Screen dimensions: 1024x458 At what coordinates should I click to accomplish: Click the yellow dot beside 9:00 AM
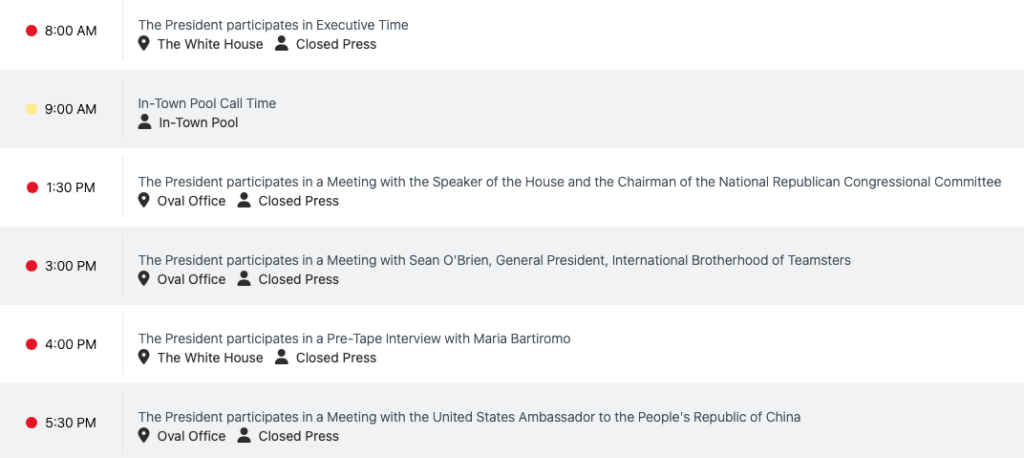tap(31, 109)
